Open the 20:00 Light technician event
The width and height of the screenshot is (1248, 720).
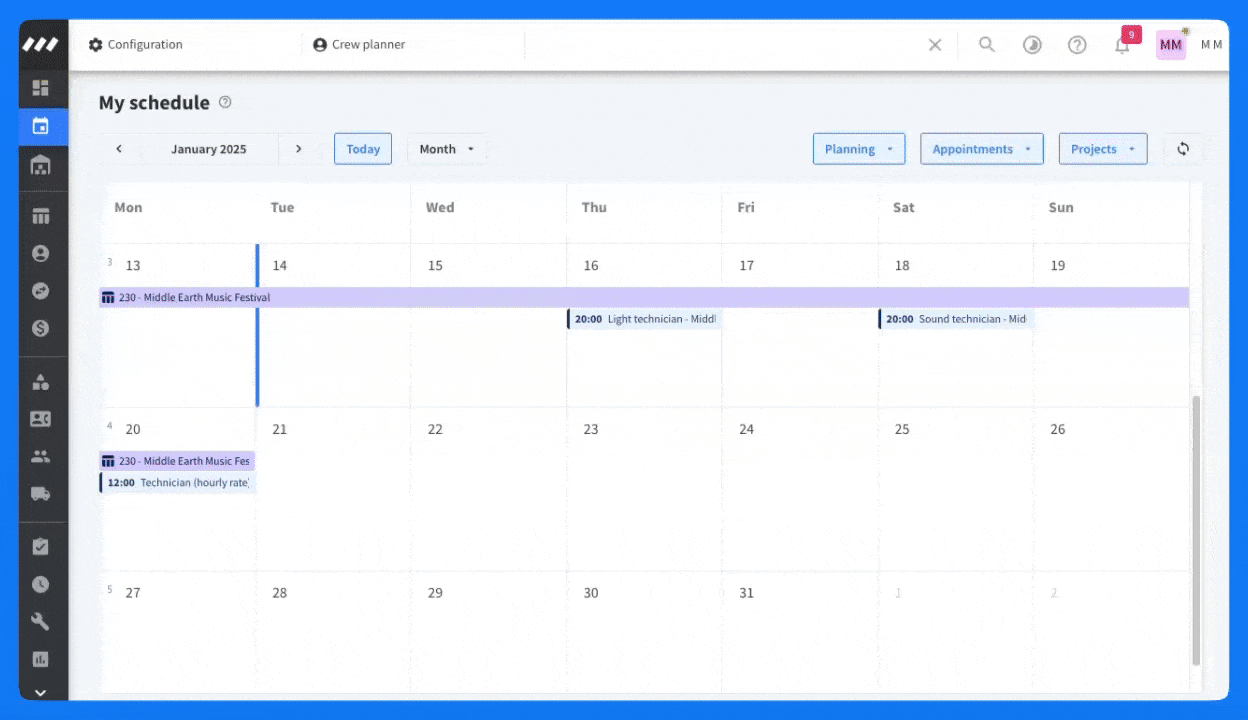(x=644, y=319)
